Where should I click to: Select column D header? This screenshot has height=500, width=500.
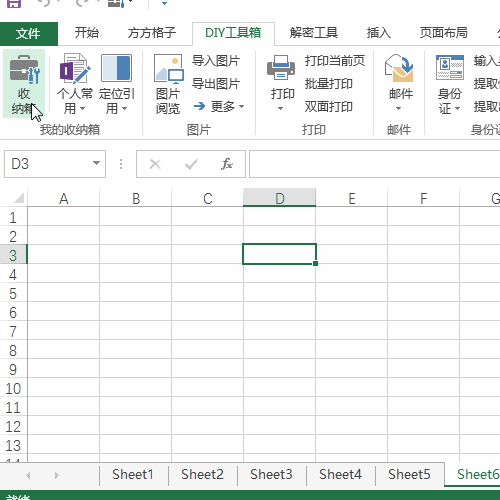click(x=279, y=198)
